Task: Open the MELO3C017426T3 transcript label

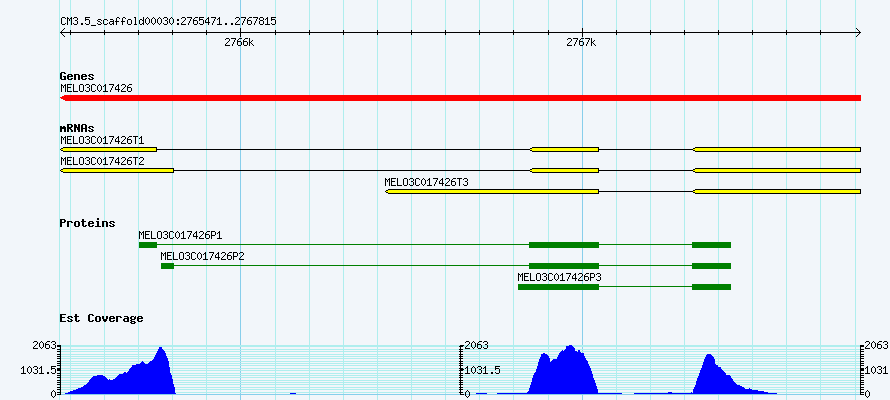Action: coord(427,182)
